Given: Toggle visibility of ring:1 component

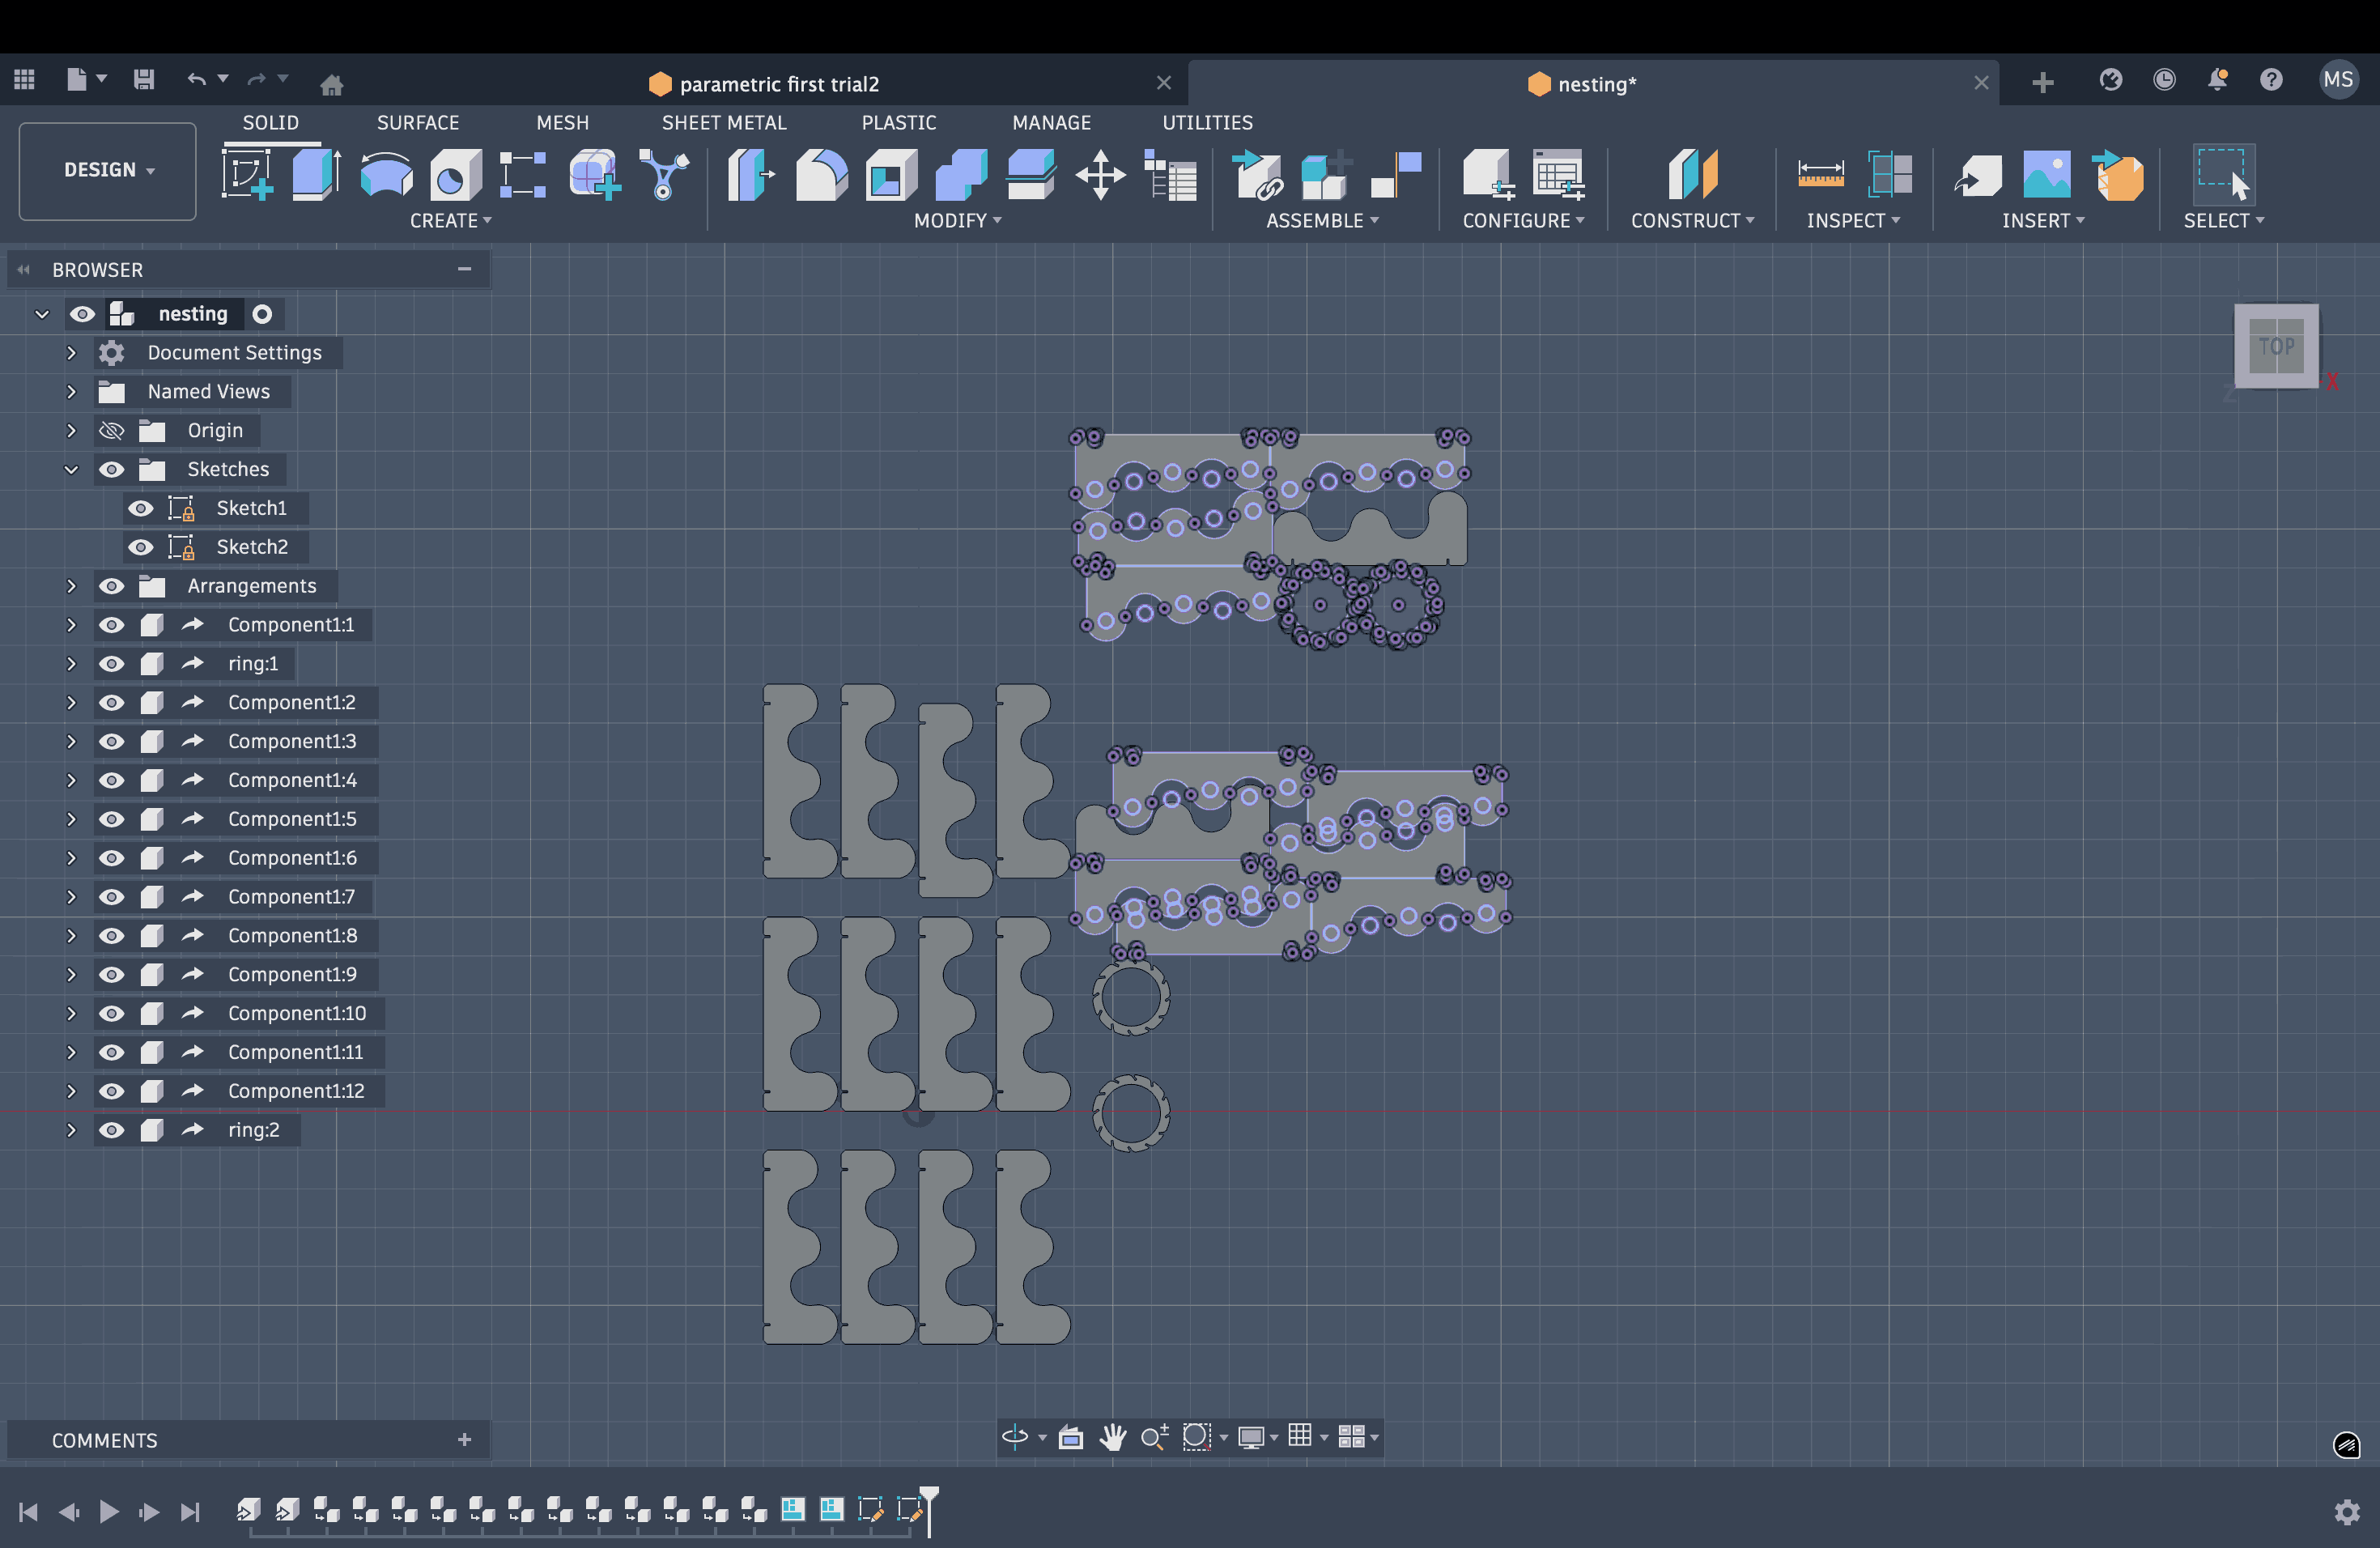Looking at the screenshot, I should pos(111,664).
